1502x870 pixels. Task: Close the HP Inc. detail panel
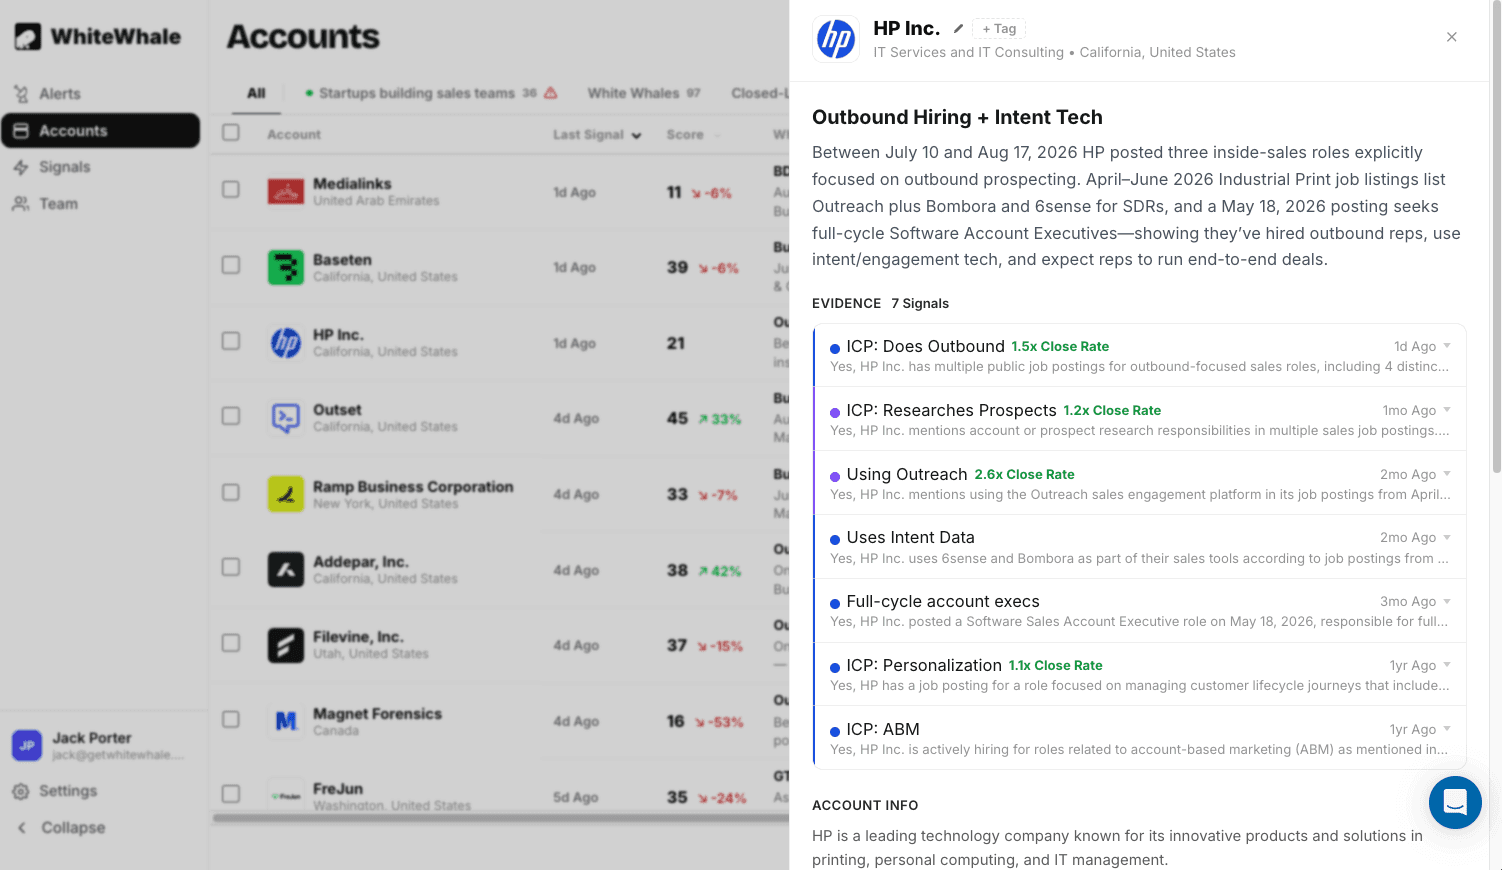tap(1451, 37)
